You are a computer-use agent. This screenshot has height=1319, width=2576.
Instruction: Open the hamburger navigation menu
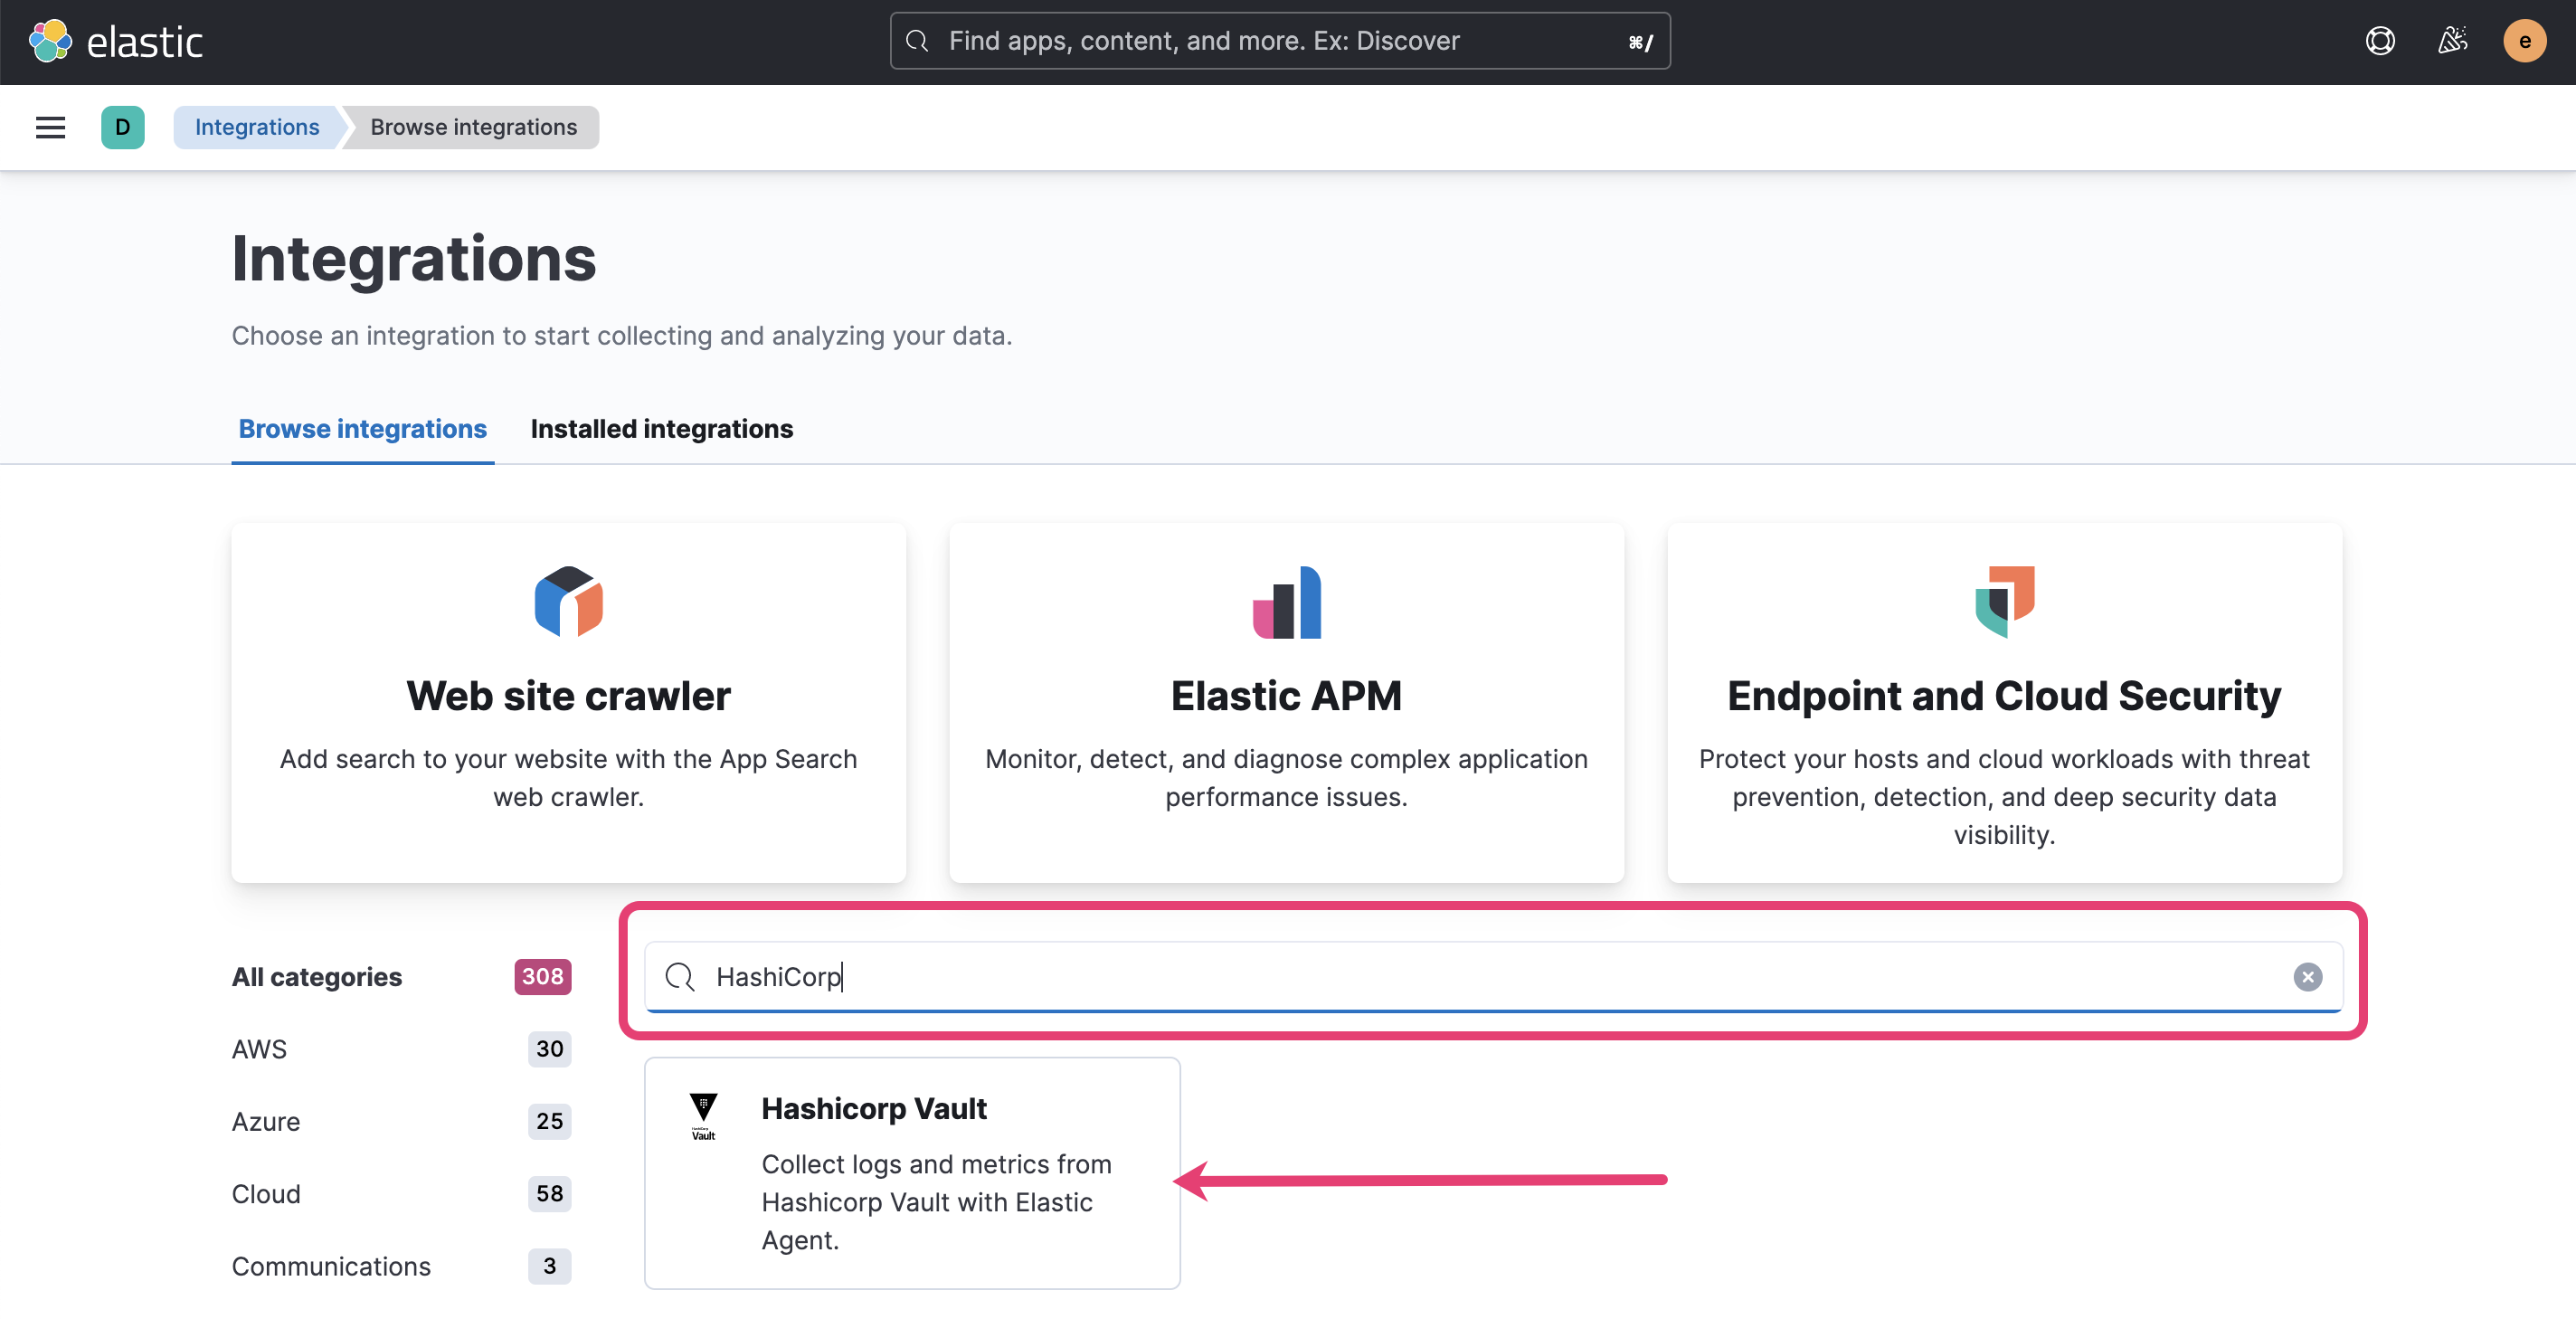tap(49, 127)
